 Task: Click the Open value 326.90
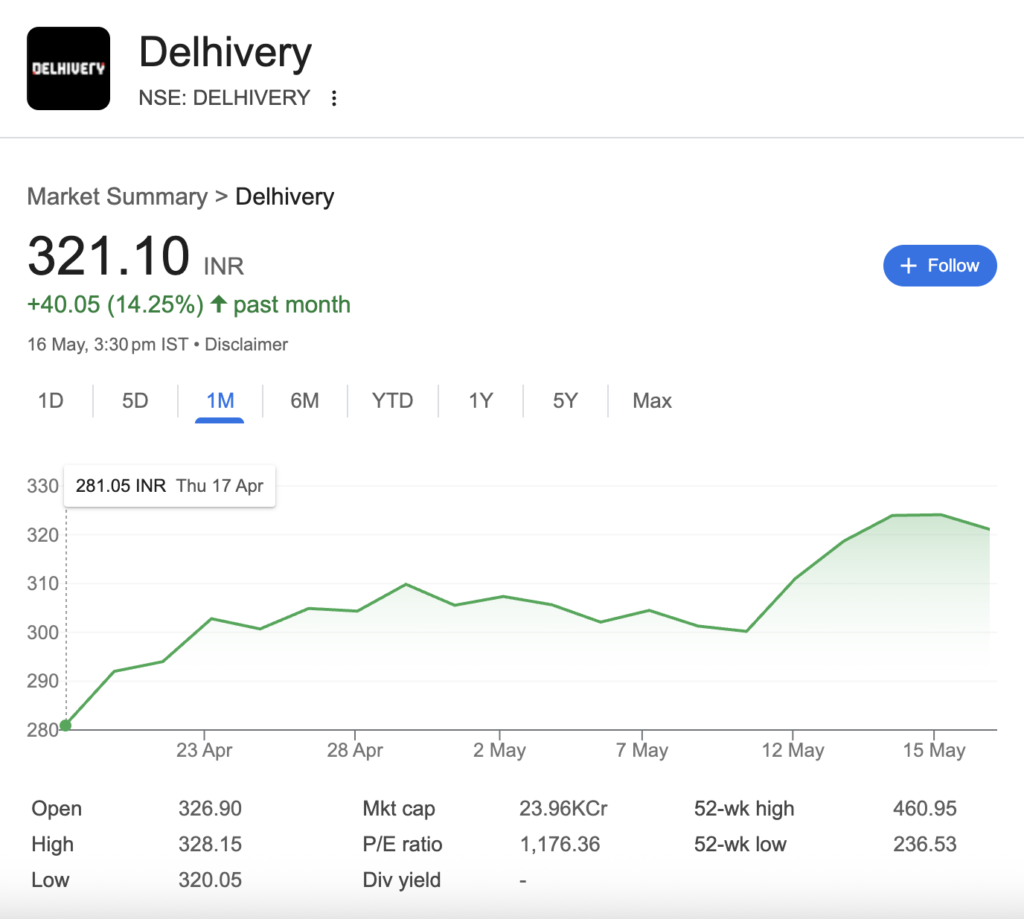point(210,809)
